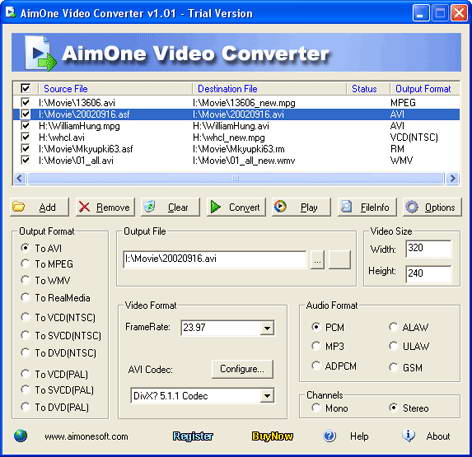Viewport: 472px width, 457px height.
Task: Click the Play media player icon
Action: pos(280,207)
